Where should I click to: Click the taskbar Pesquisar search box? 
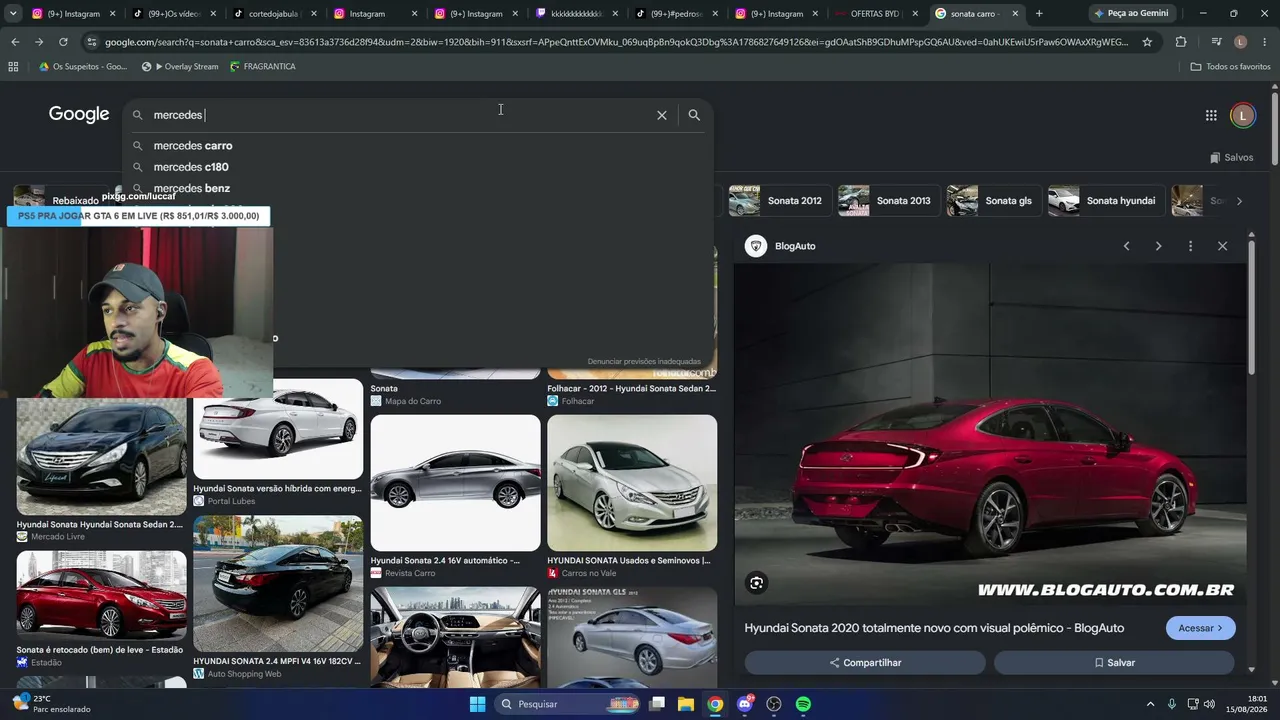(567, 704)
